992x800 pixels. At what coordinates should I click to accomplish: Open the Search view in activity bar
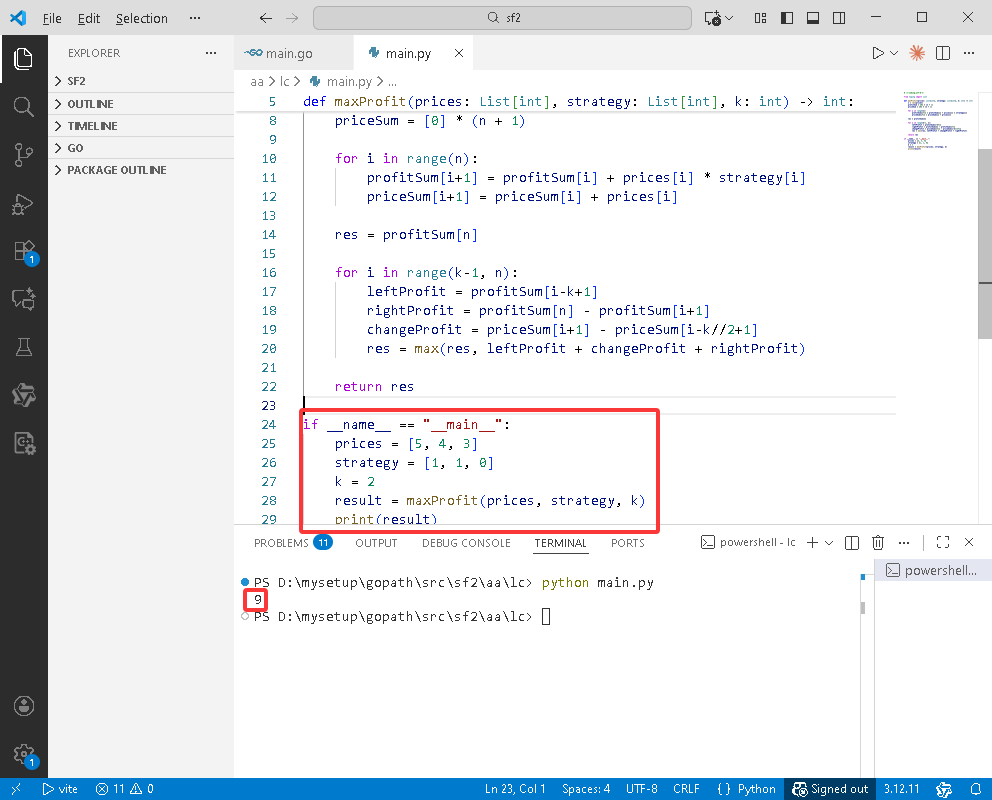23,106
